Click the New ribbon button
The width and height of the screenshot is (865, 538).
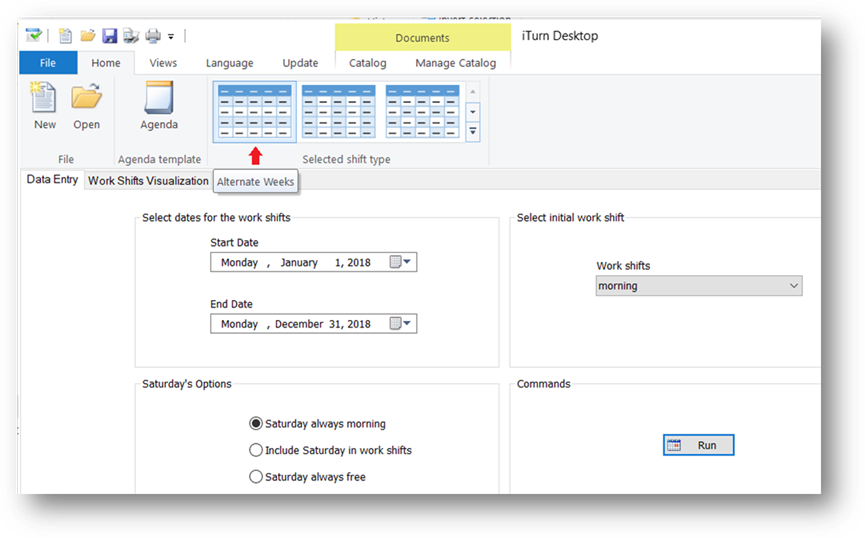tap(44, 106)
